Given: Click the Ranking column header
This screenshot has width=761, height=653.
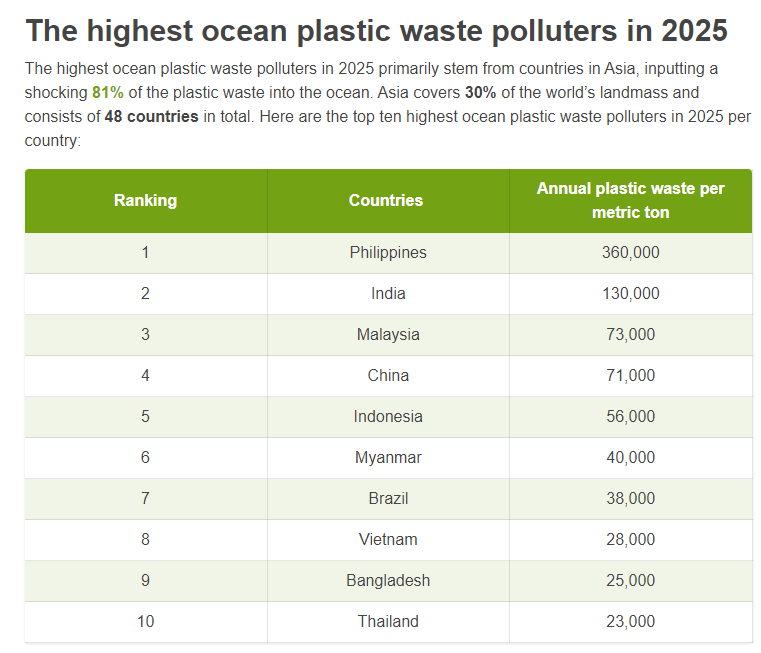Looking at the screenshot, I should click(x=146, y=201).
